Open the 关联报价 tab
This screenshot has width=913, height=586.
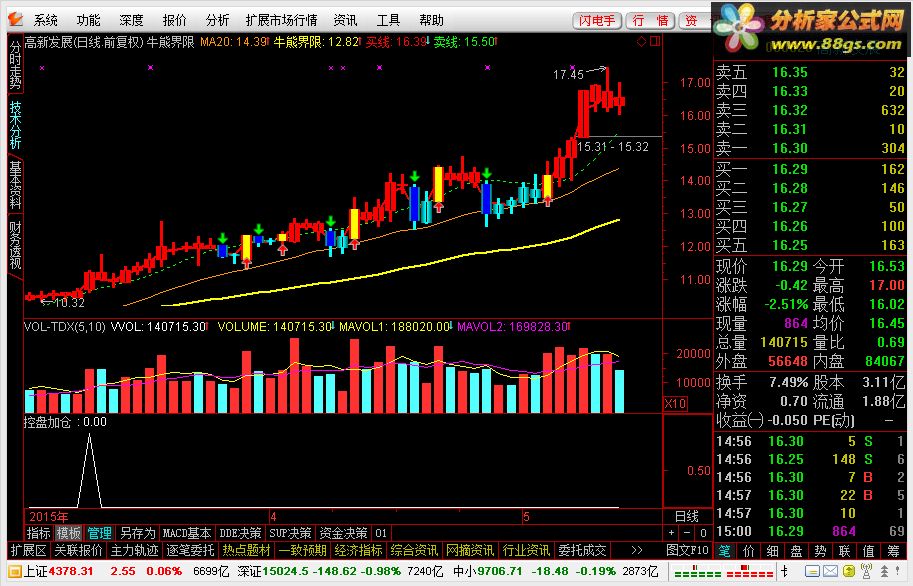[78, 550]
